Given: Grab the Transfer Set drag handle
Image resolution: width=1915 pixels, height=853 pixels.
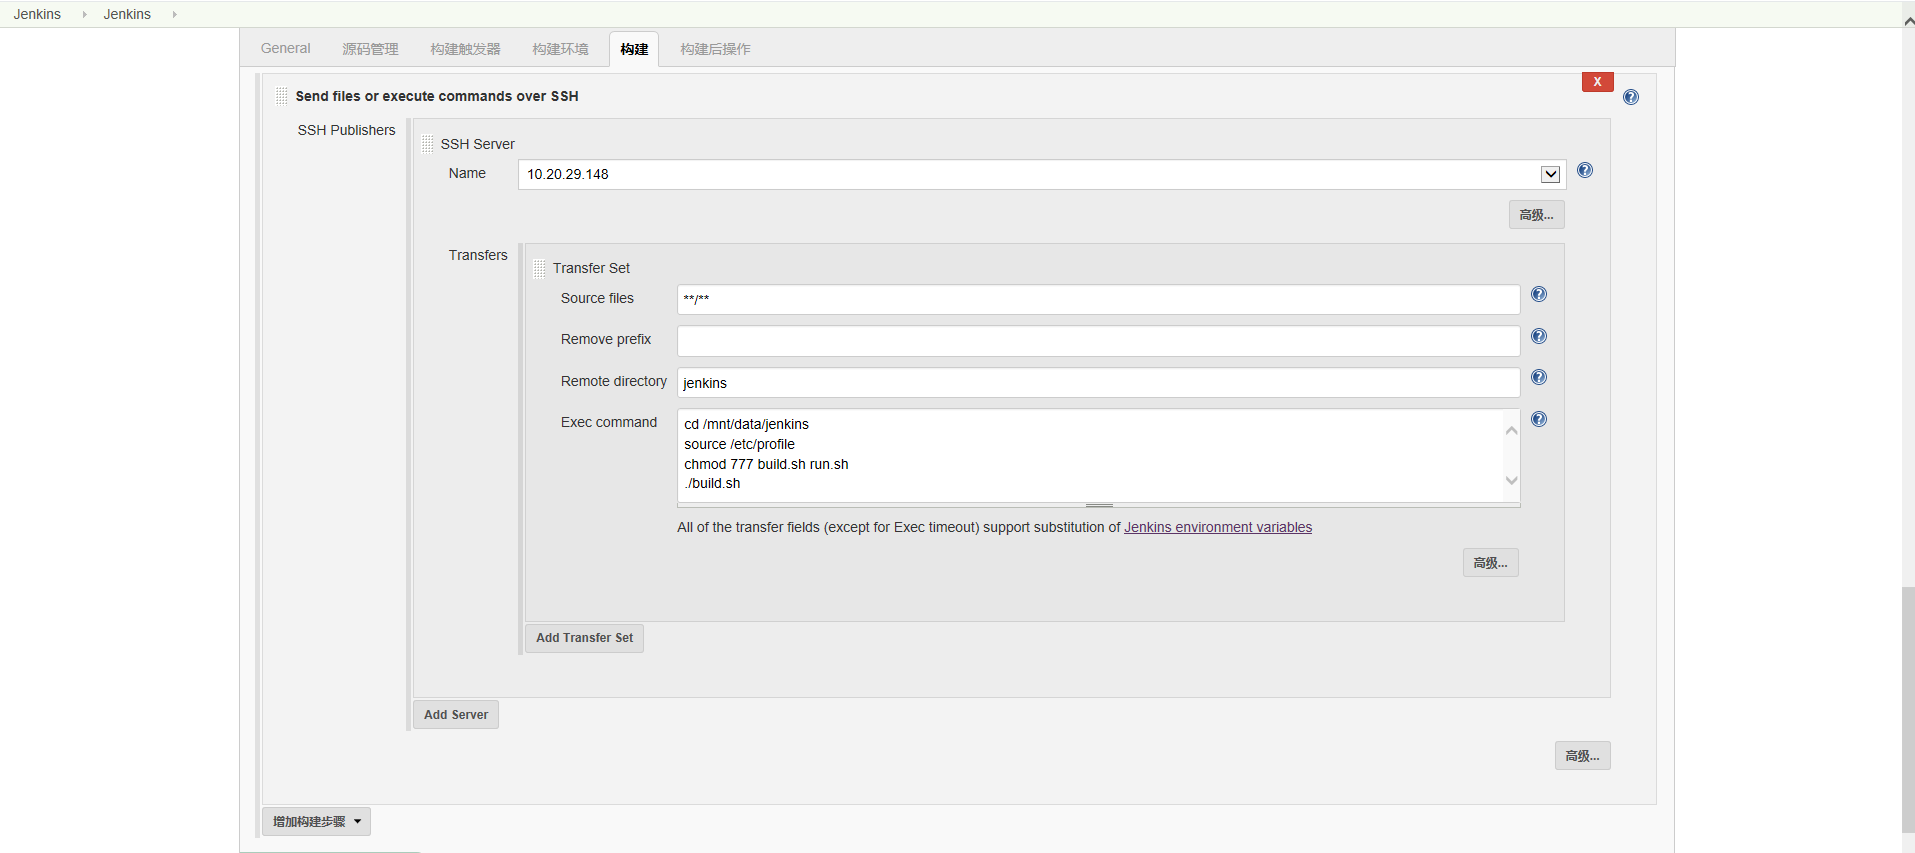Looking at the screenshot, I should [539, 268].
